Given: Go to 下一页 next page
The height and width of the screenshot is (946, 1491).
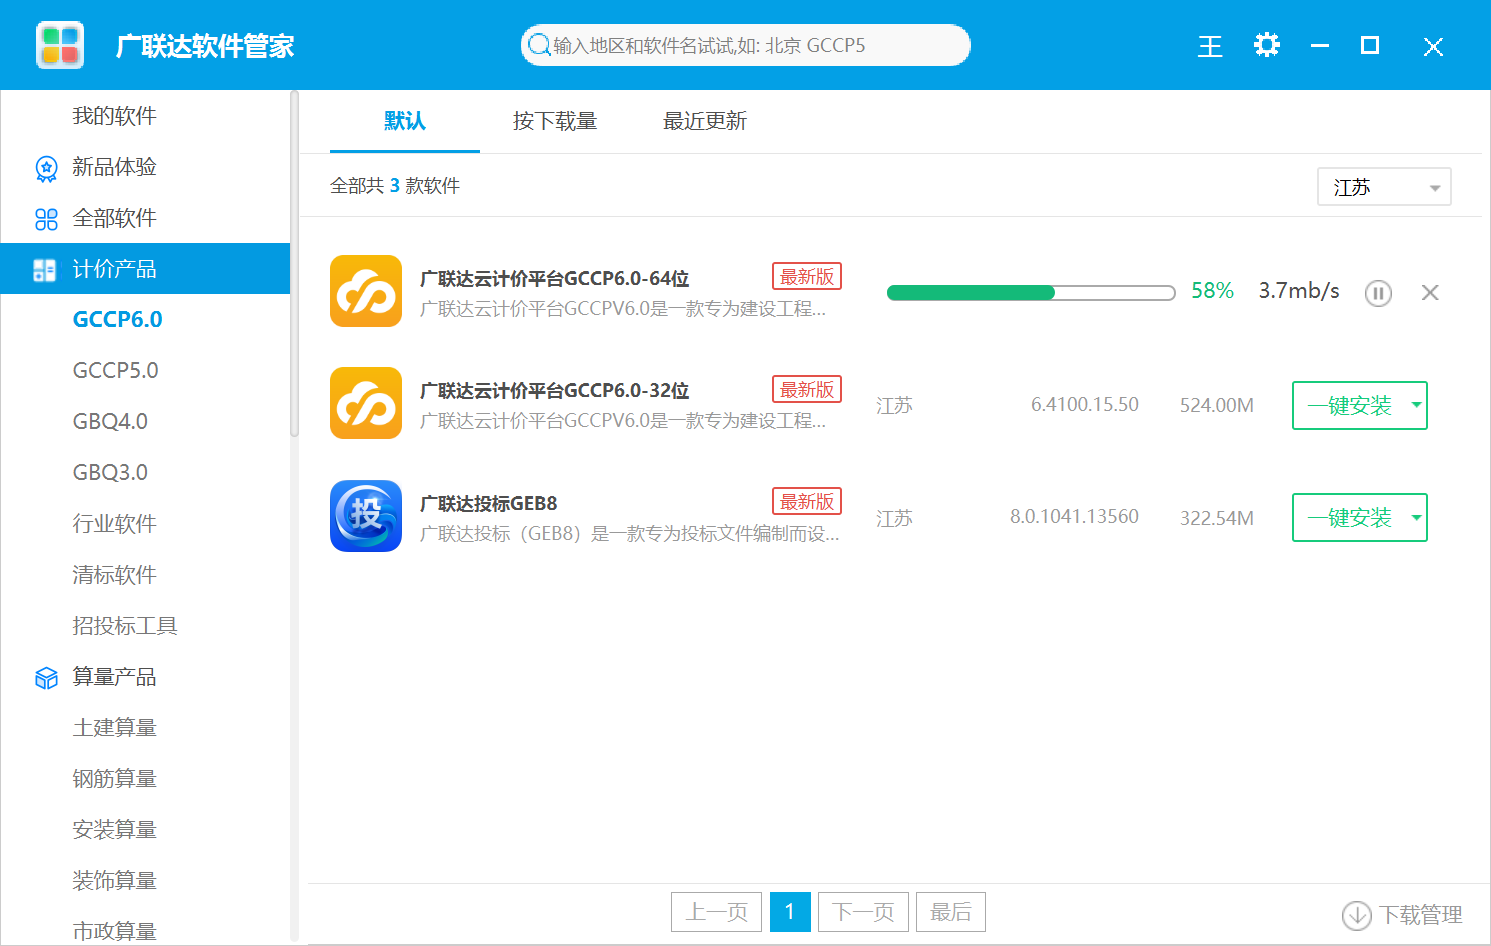Looking at the screenshot, I should click(863, 912).
